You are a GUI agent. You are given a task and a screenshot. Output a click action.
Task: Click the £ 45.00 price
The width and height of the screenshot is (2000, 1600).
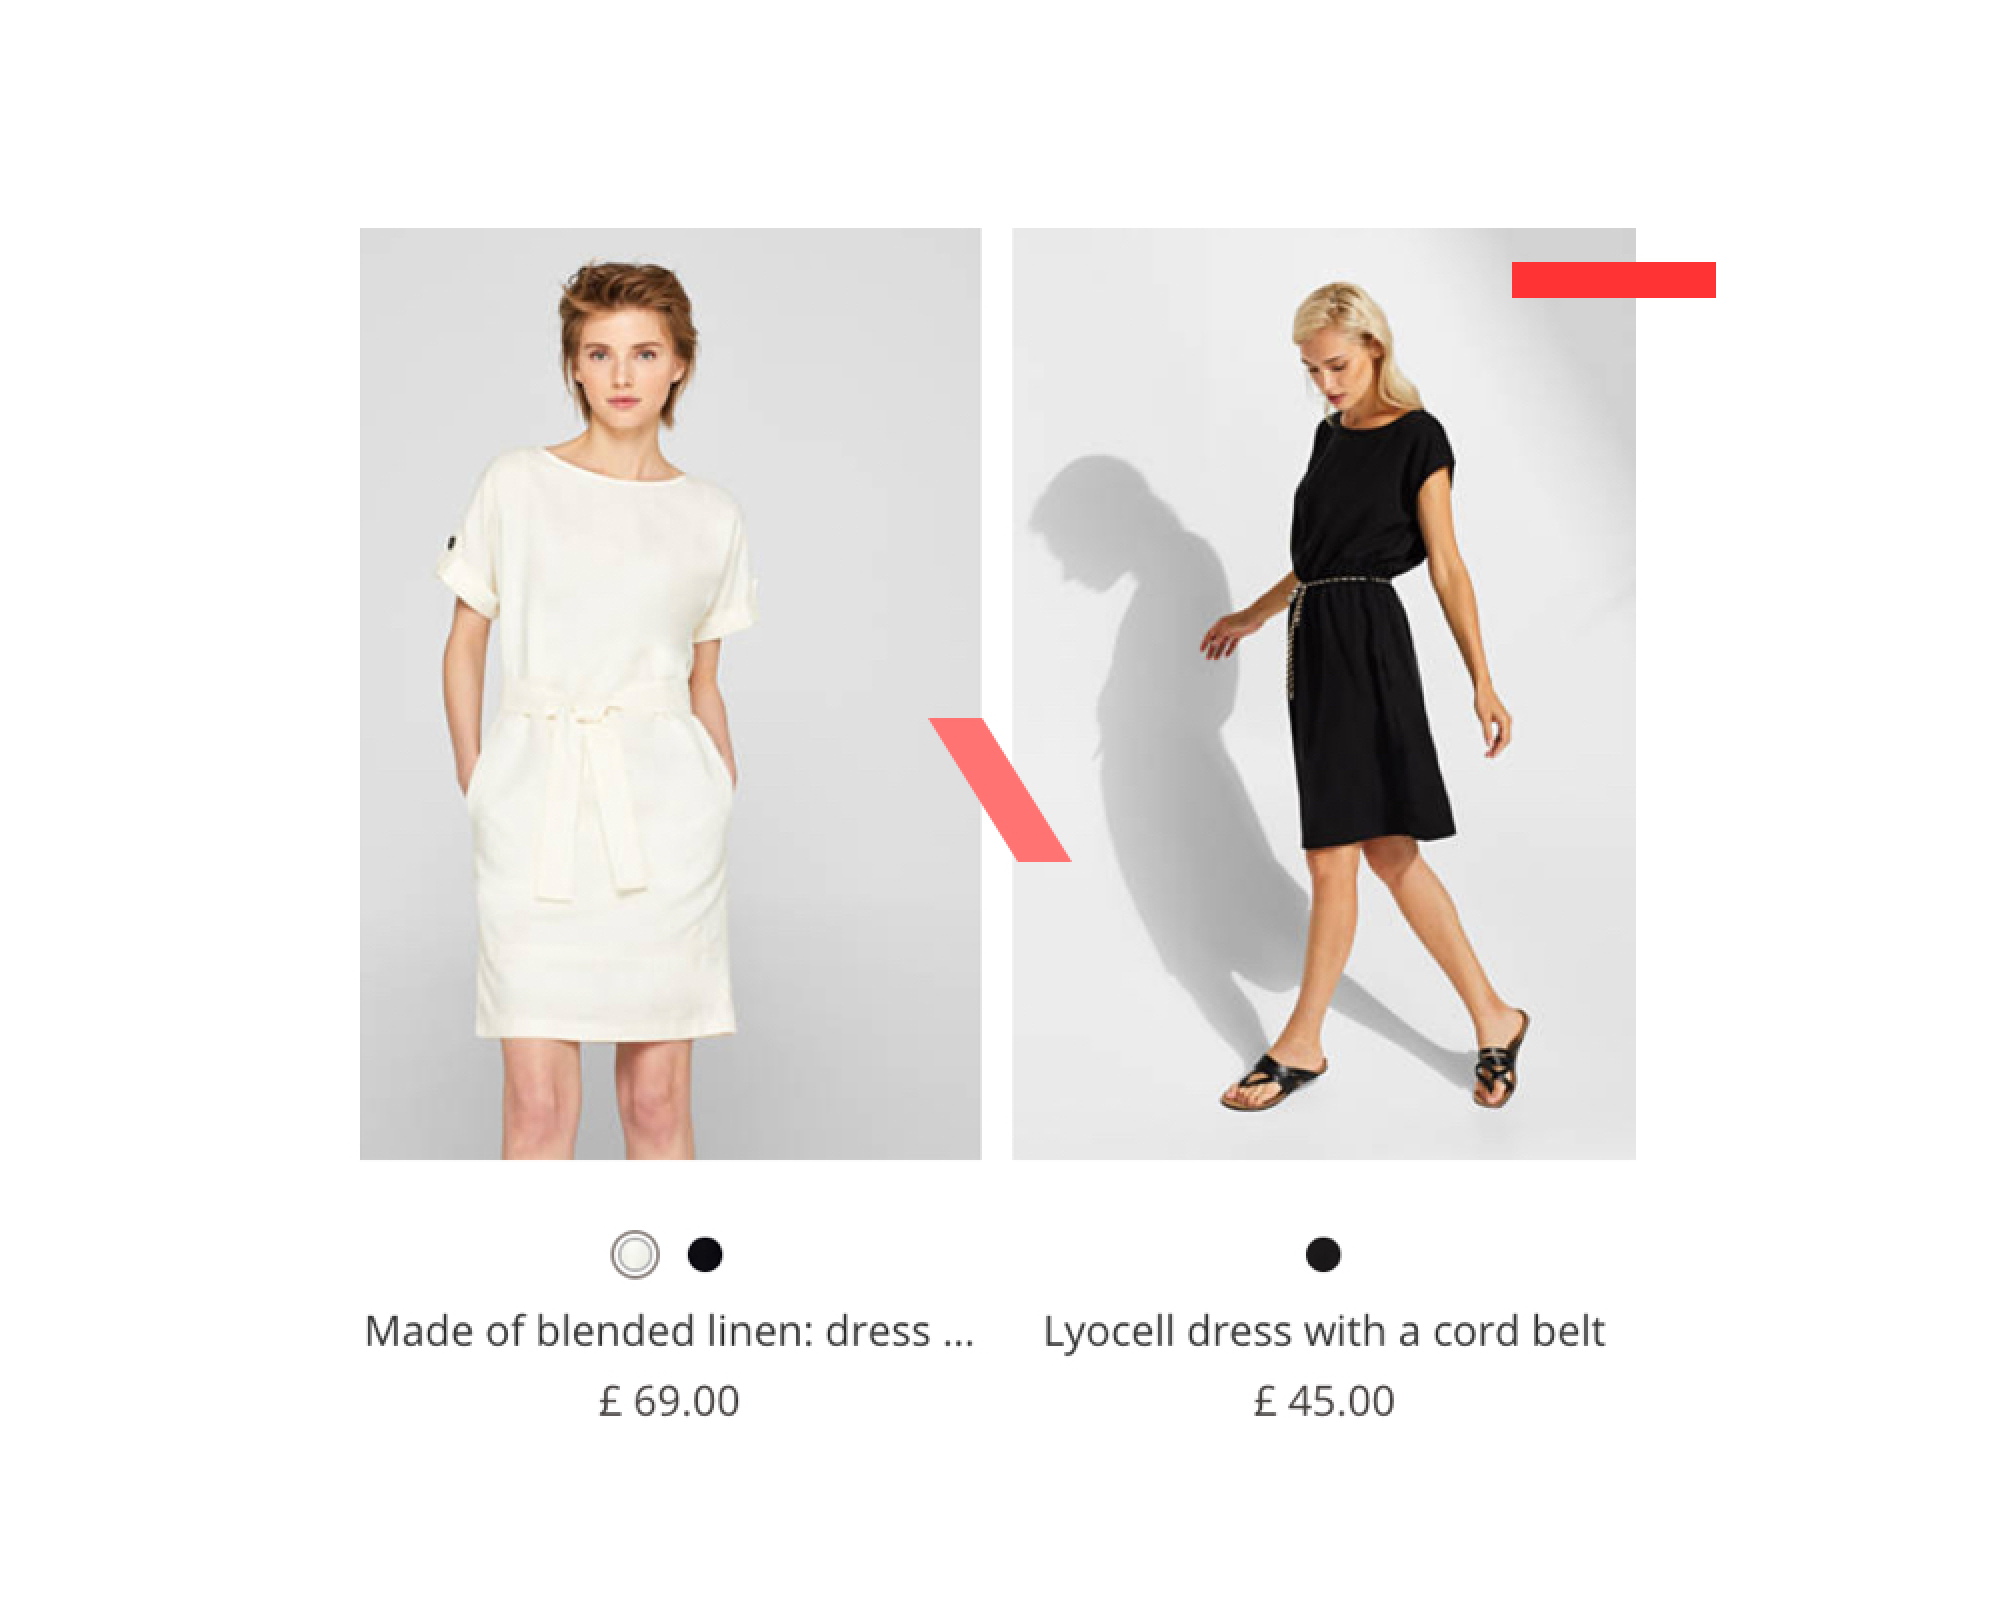tap(1324, 1401)
